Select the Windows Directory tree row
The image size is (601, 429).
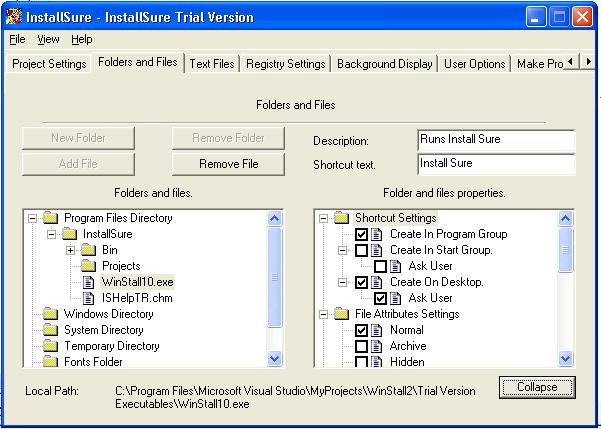[x=108, y=314]
